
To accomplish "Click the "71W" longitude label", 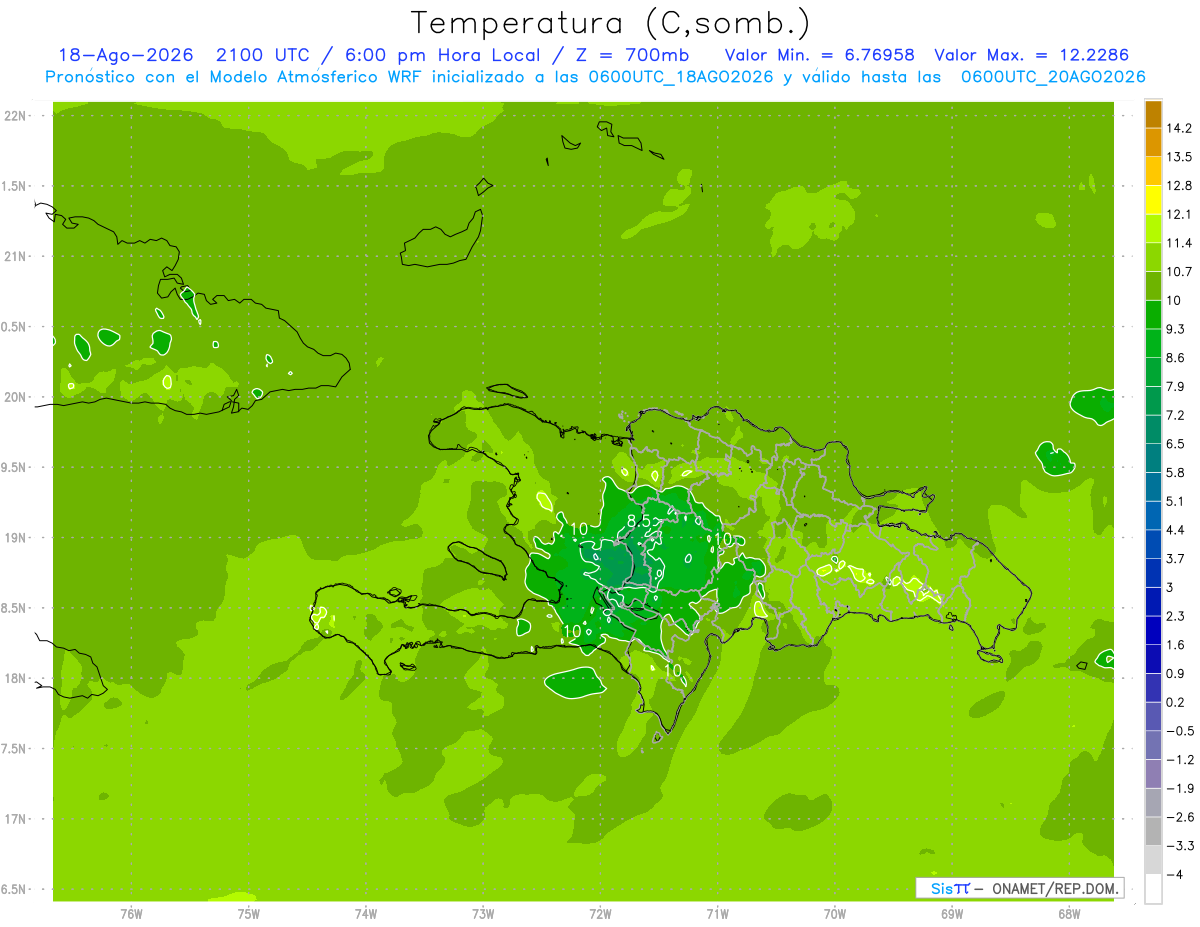I will [717, 914].
